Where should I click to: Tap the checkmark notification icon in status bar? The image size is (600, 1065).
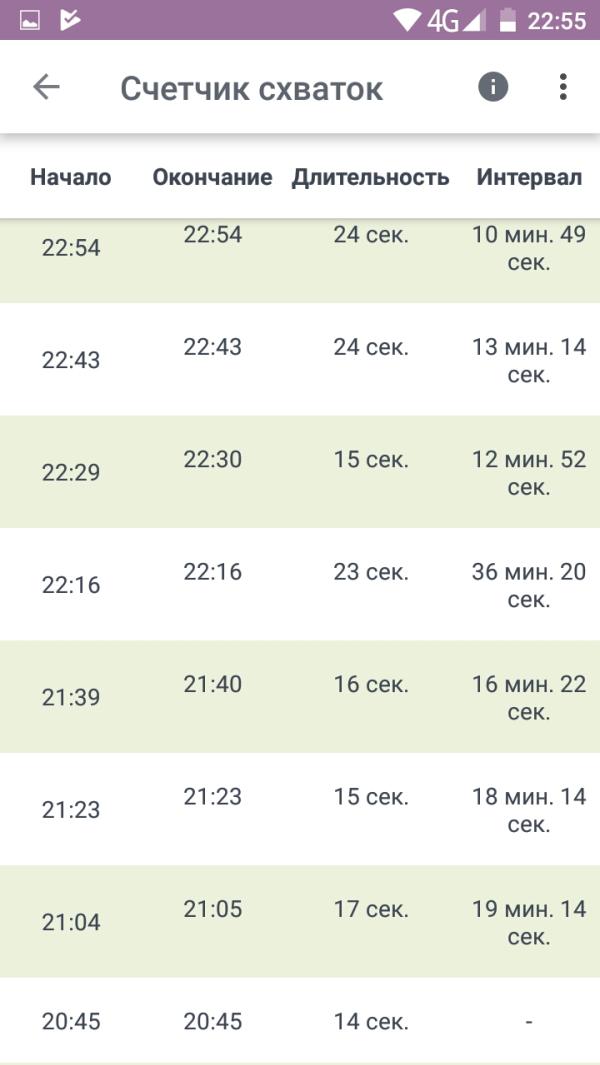coord(70,21)
